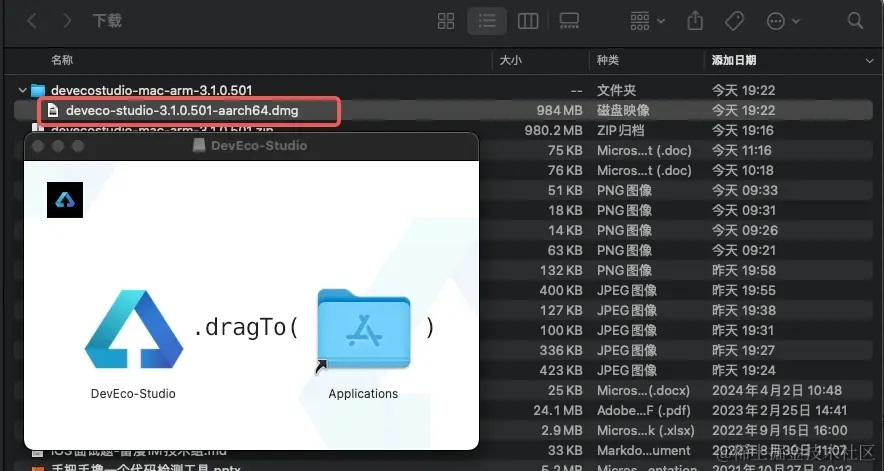Click the 磁盘映像 kind cell
Viewport: 884px width, 471px height.
pyautogui.click(x=623, y=111)
